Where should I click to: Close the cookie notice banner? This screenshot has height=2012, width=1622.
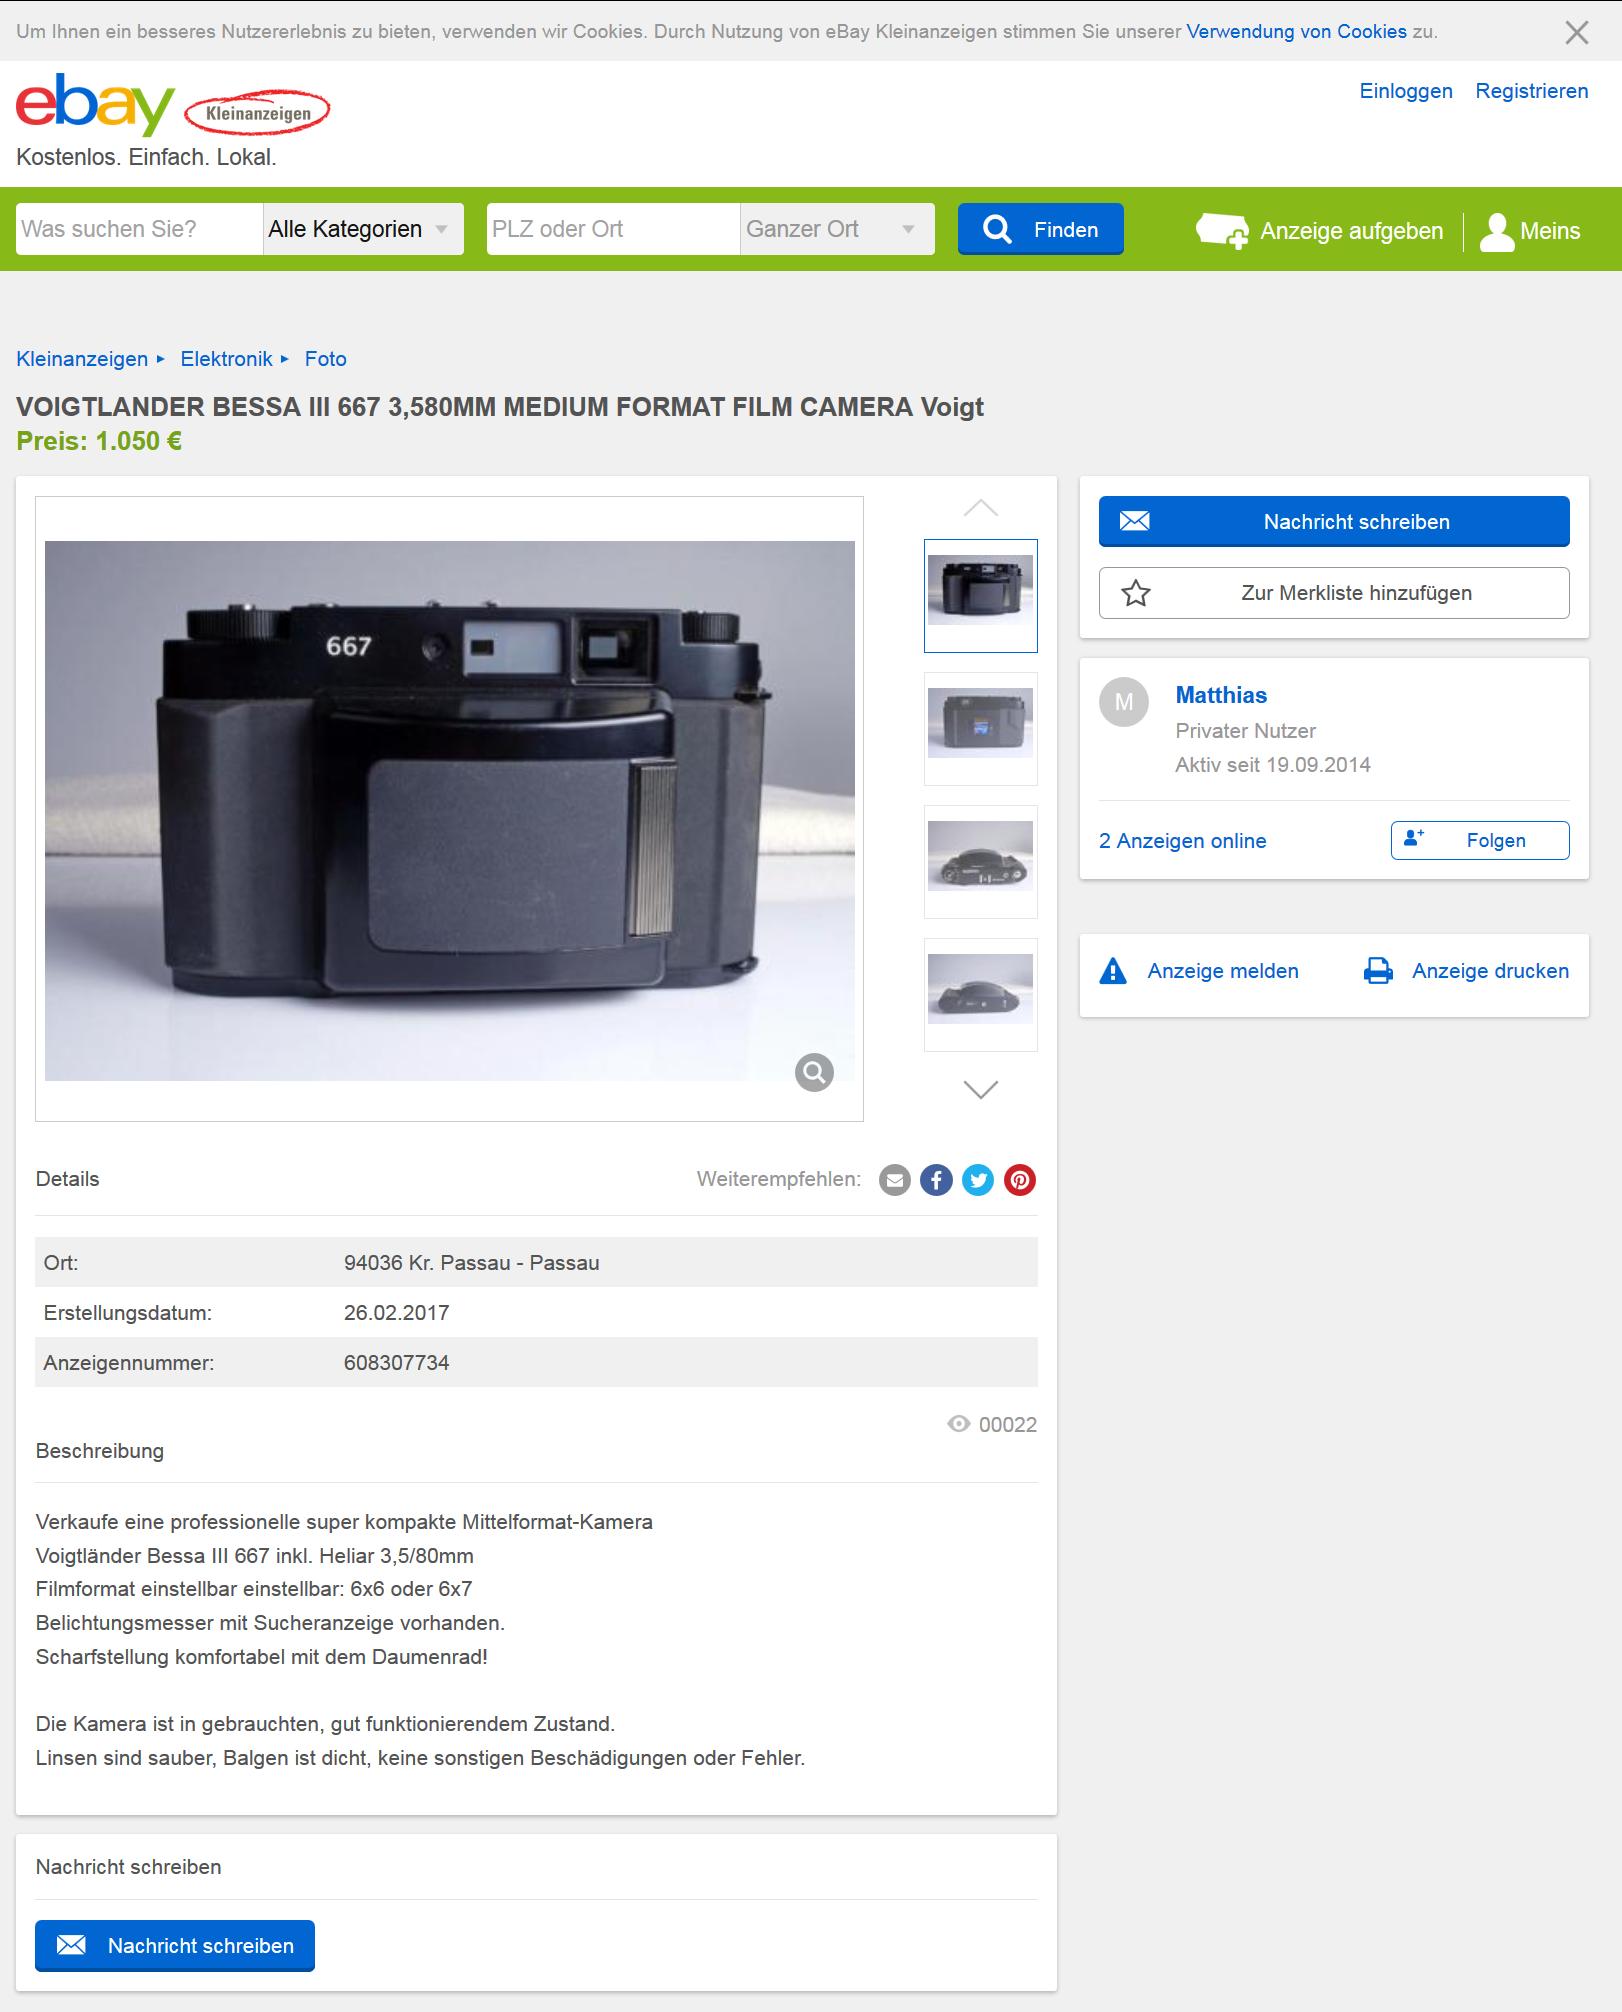1576,32
